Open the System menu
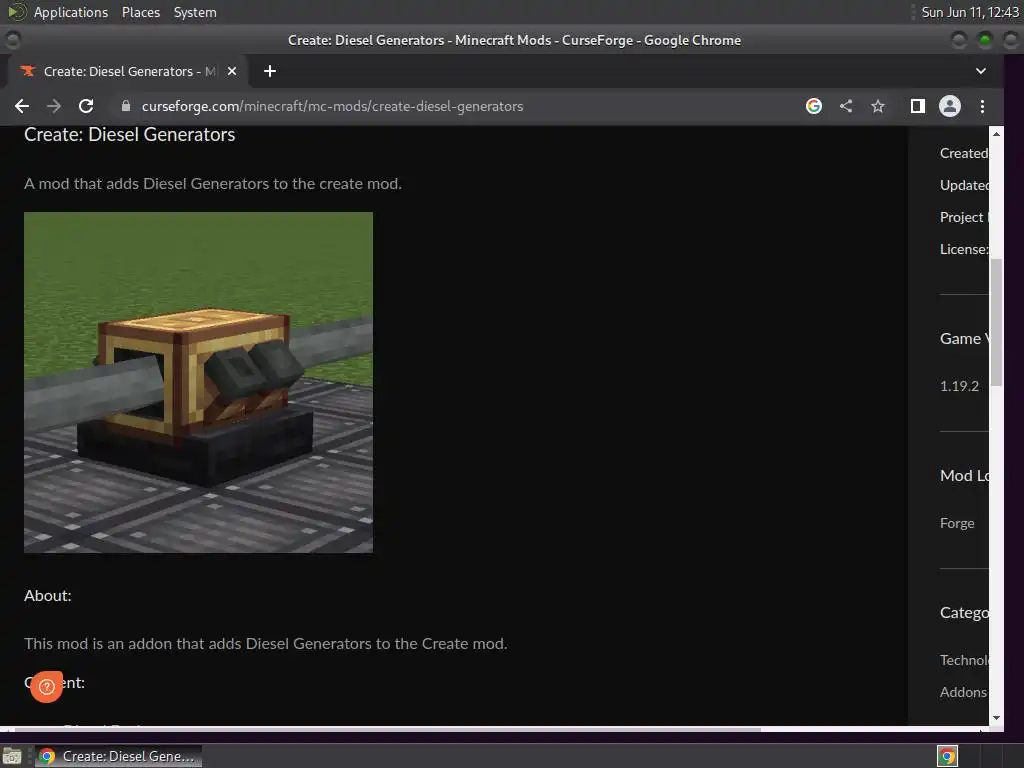The width and height of the screenshot is (1024, 768). (x=195, y=12)
